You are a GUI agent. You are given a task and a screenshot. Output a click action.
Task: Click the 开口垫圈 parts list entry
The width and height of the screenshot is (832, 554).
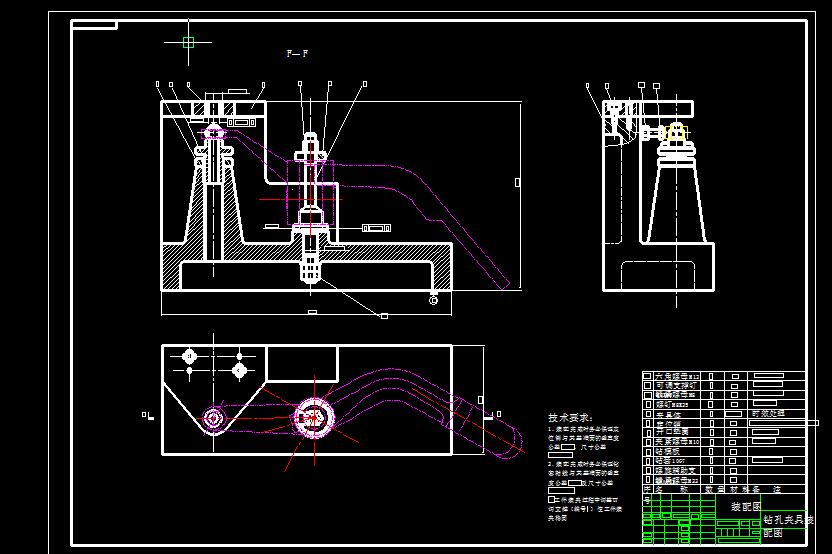point(672,432)
